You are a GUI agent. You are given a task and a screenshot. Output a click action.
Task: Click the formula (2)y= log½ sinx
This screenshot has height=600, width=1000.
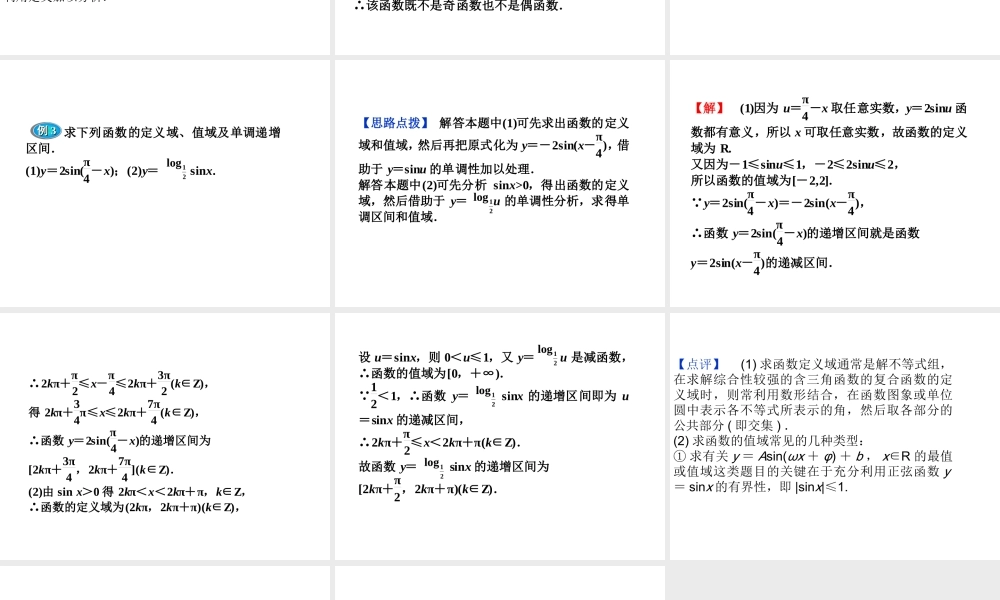172,170
